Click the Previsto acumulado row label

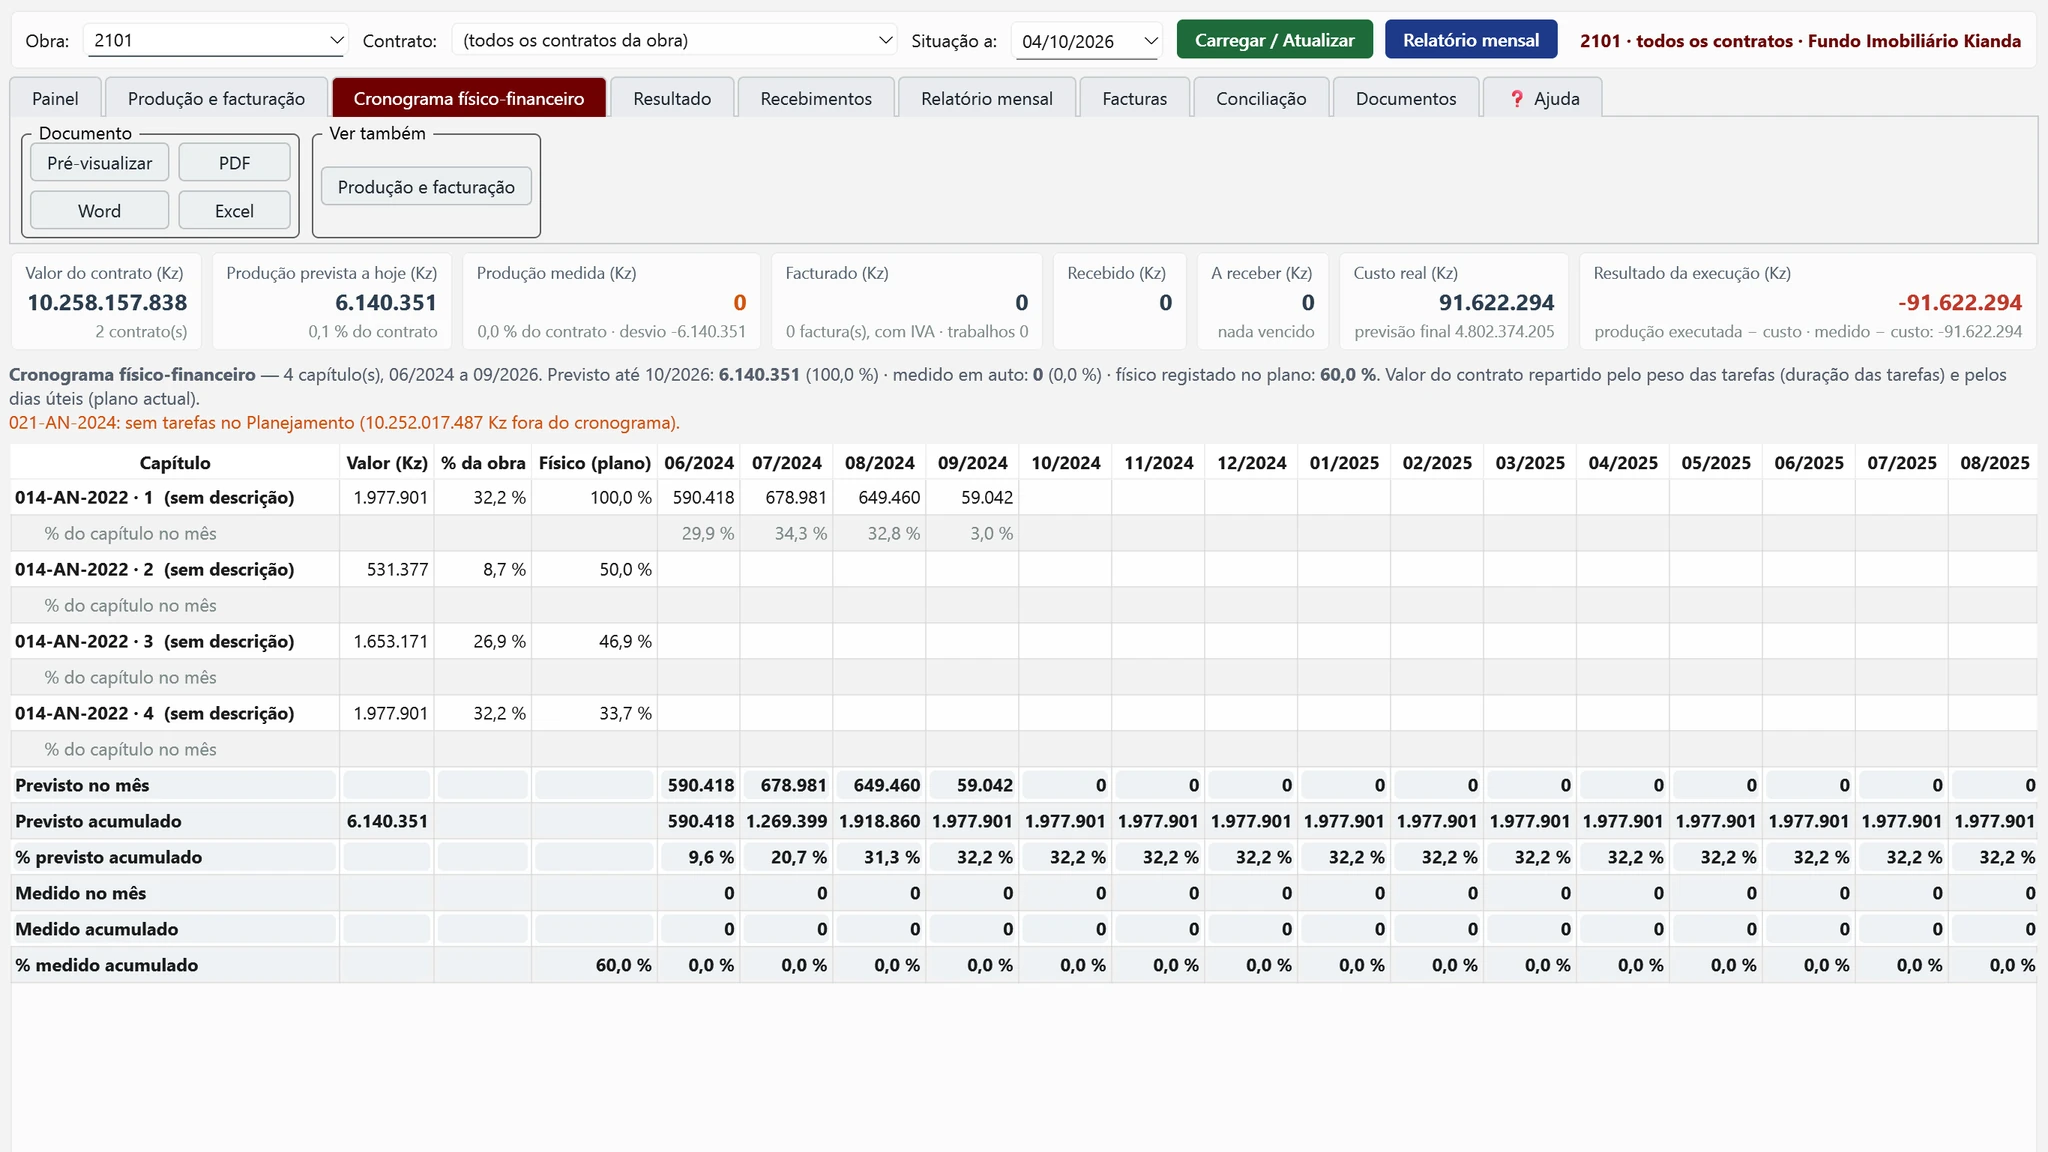click(98, 822)
